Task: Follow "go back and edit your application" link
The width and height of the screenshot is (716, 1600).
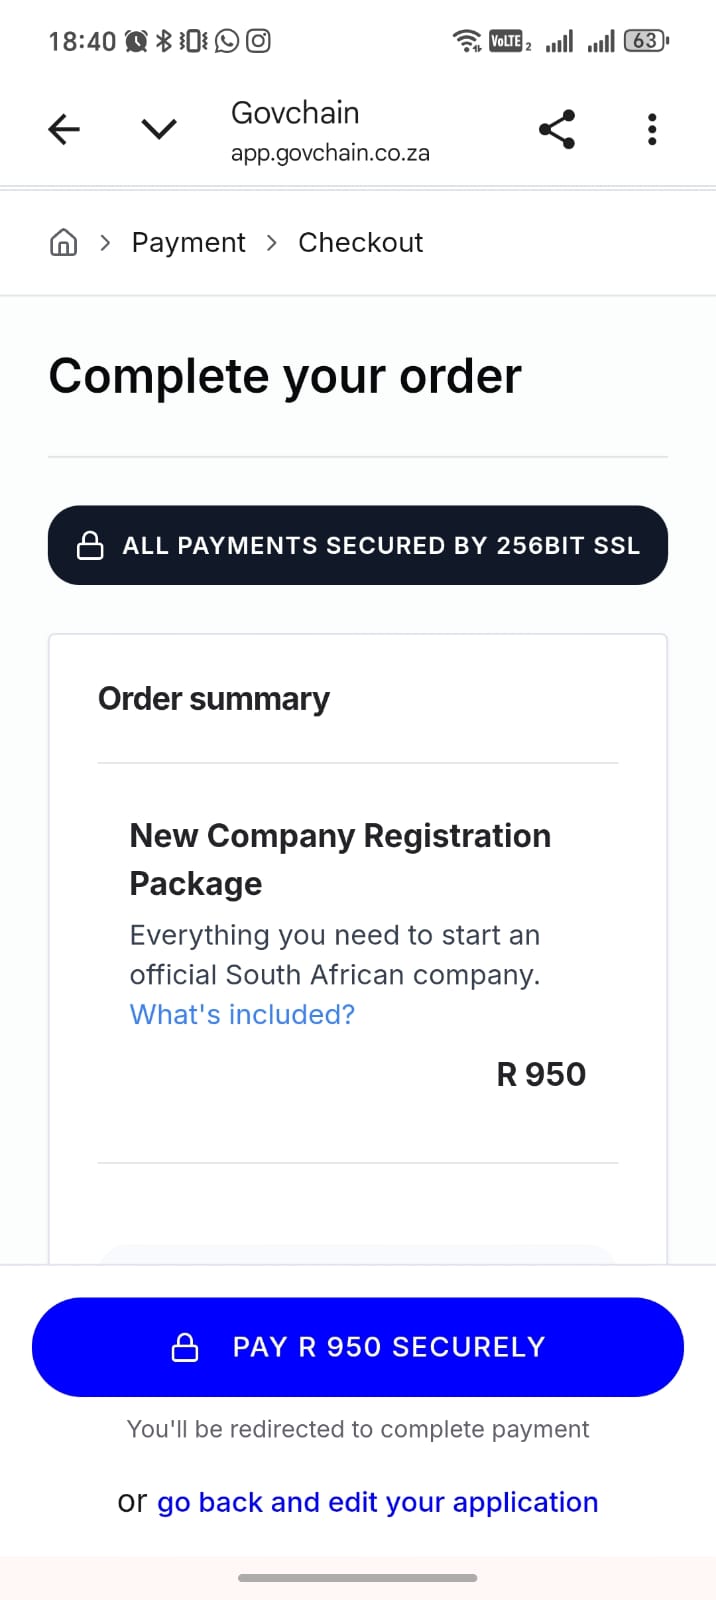Action: click(378, 1502)
